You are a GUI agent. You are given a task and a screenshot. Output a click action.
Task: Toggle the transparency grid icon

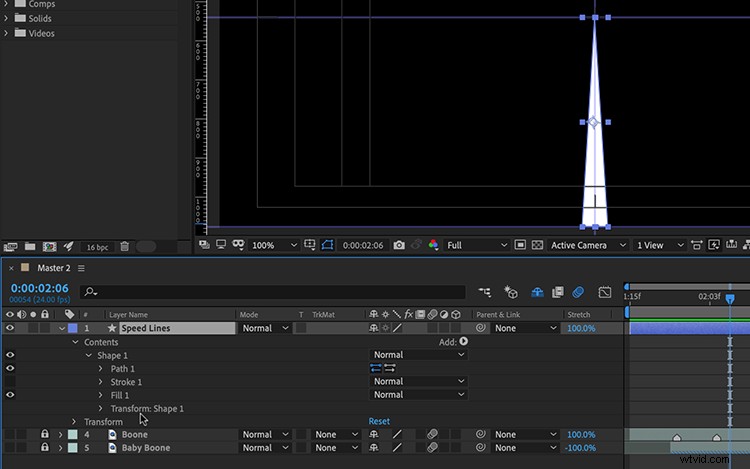point(537,245)
